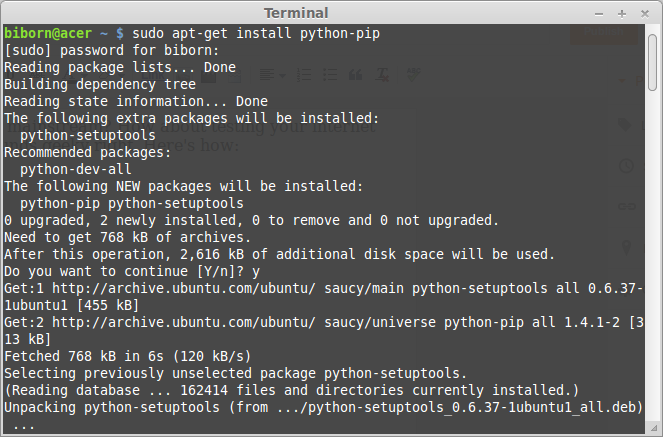Click the "Fetched 768 kB in 6s" line

point(128,356)
